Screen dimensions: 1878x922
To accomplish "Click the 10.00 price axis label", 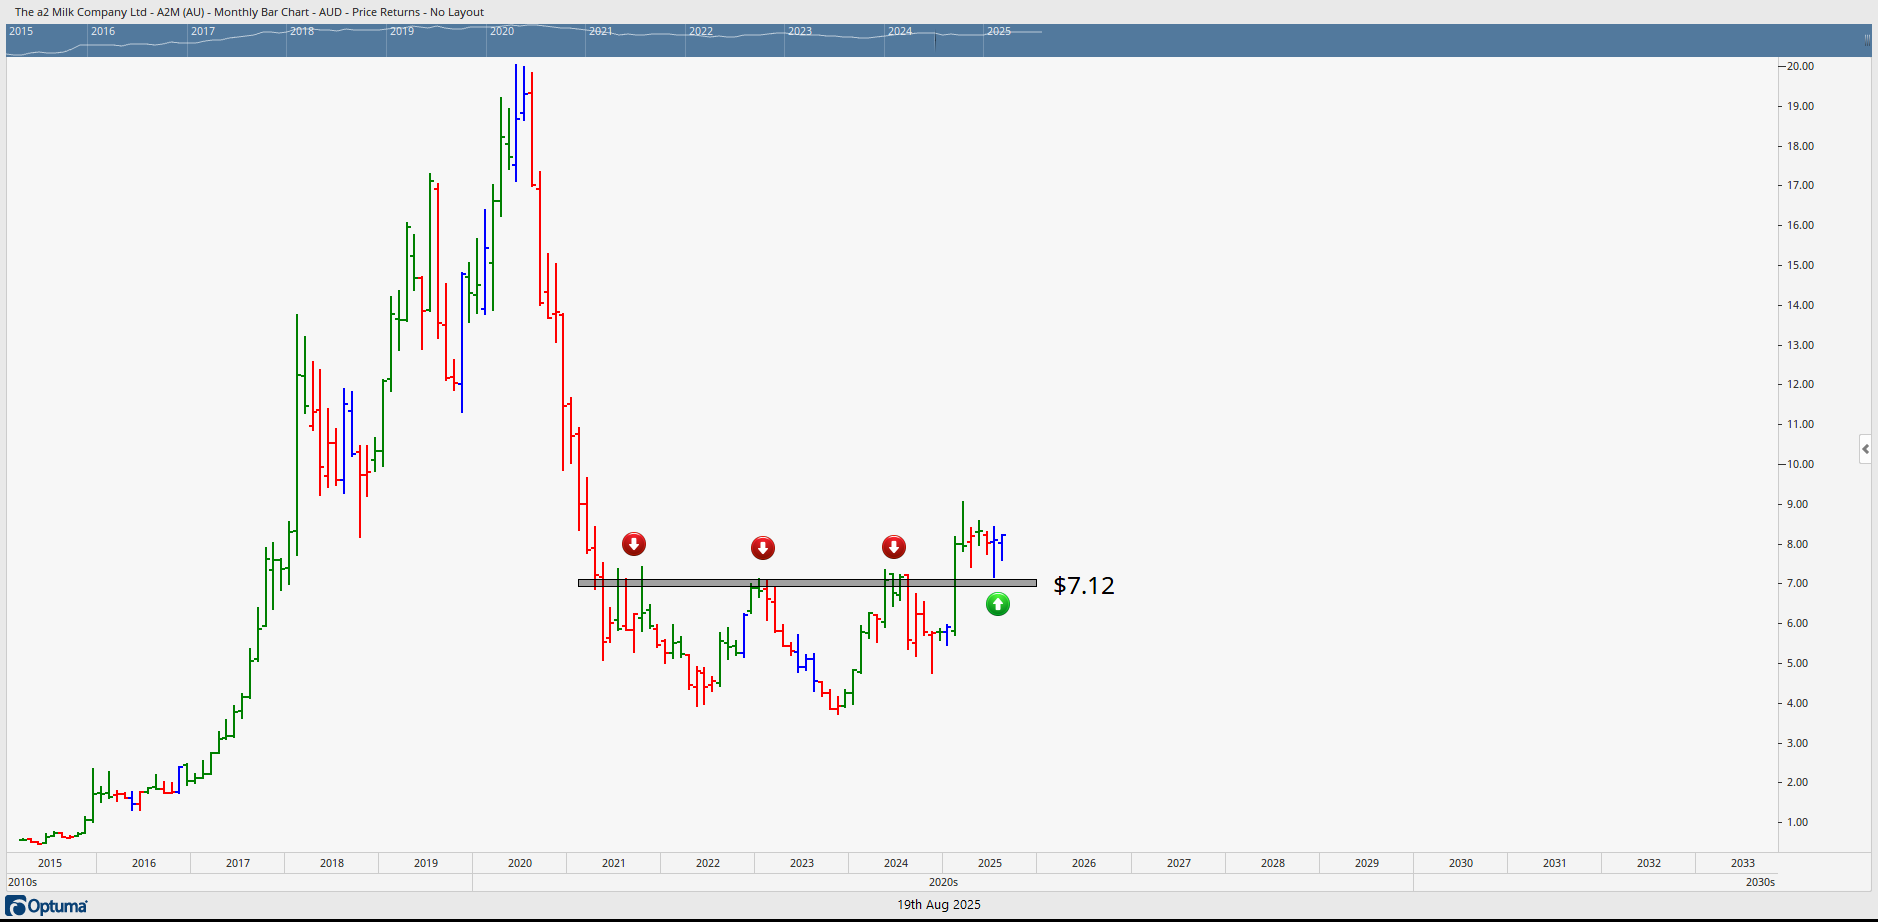I will [x=1801, y=464].
